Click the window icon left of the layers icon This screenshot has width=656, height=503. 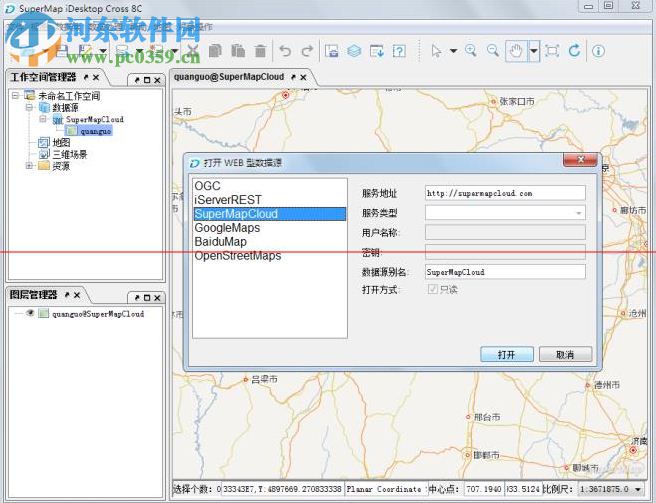pos(331,51)
